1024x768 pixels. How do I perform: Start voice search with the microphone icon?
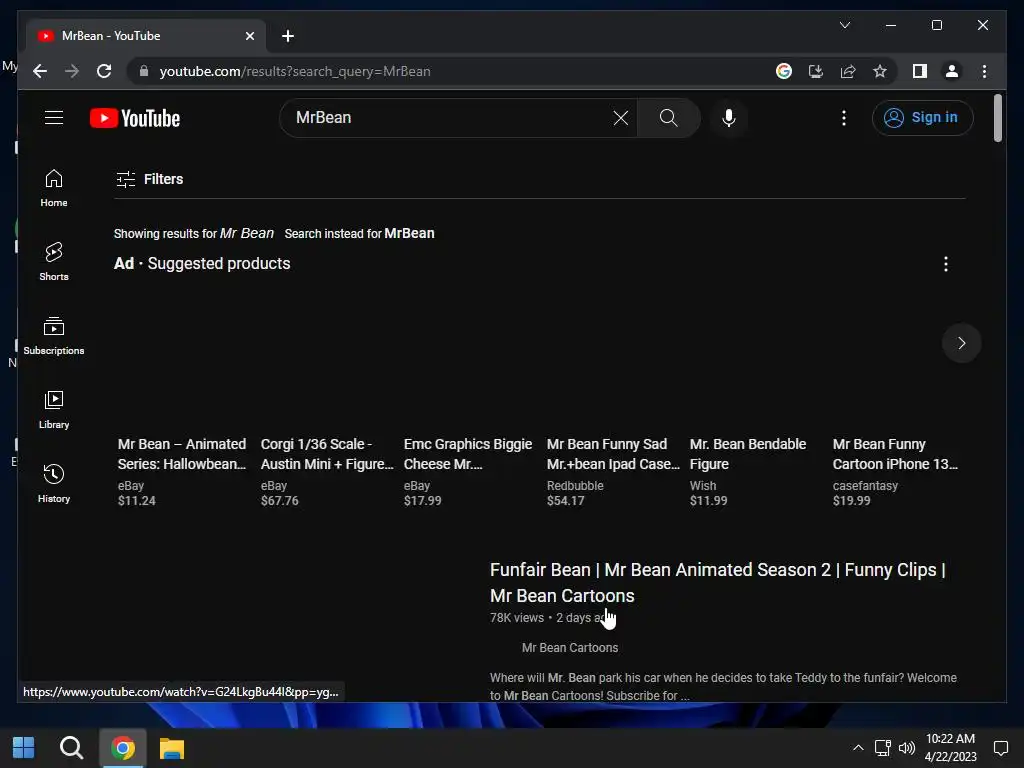click(x=729, y=118)
